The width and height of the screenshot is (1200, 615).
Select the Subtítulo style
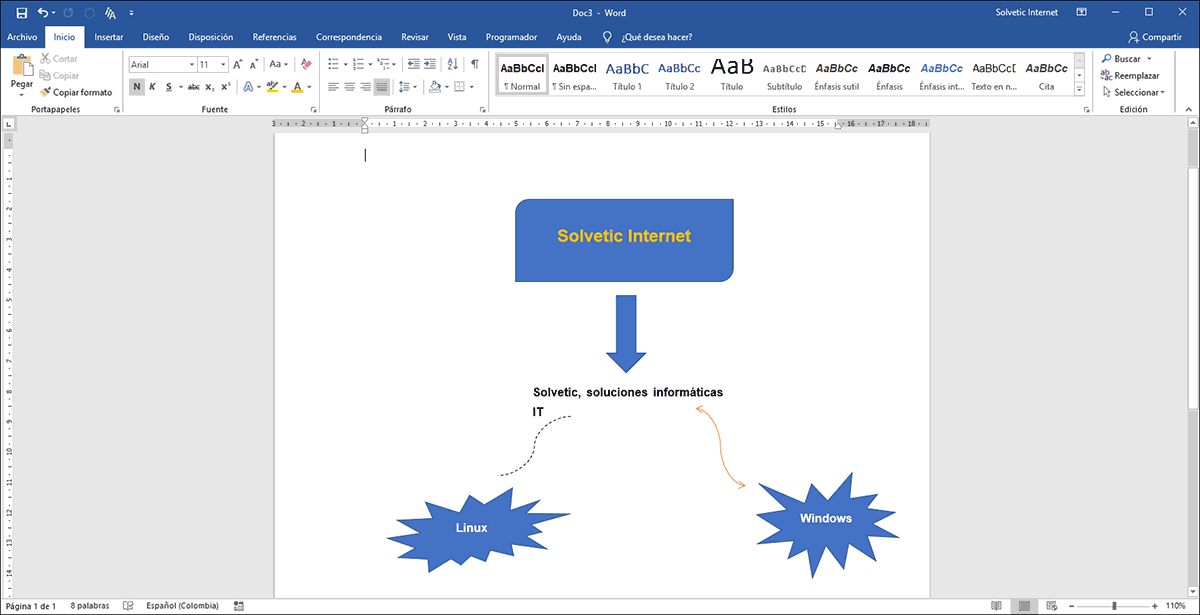click(x=784, y=74)
